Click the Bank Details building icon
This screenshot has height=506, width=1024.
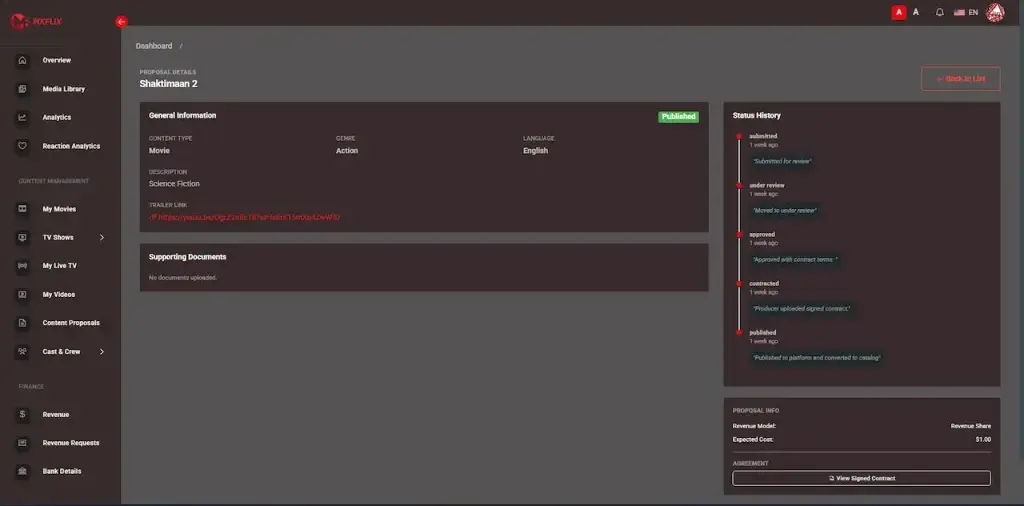(22, 471)
